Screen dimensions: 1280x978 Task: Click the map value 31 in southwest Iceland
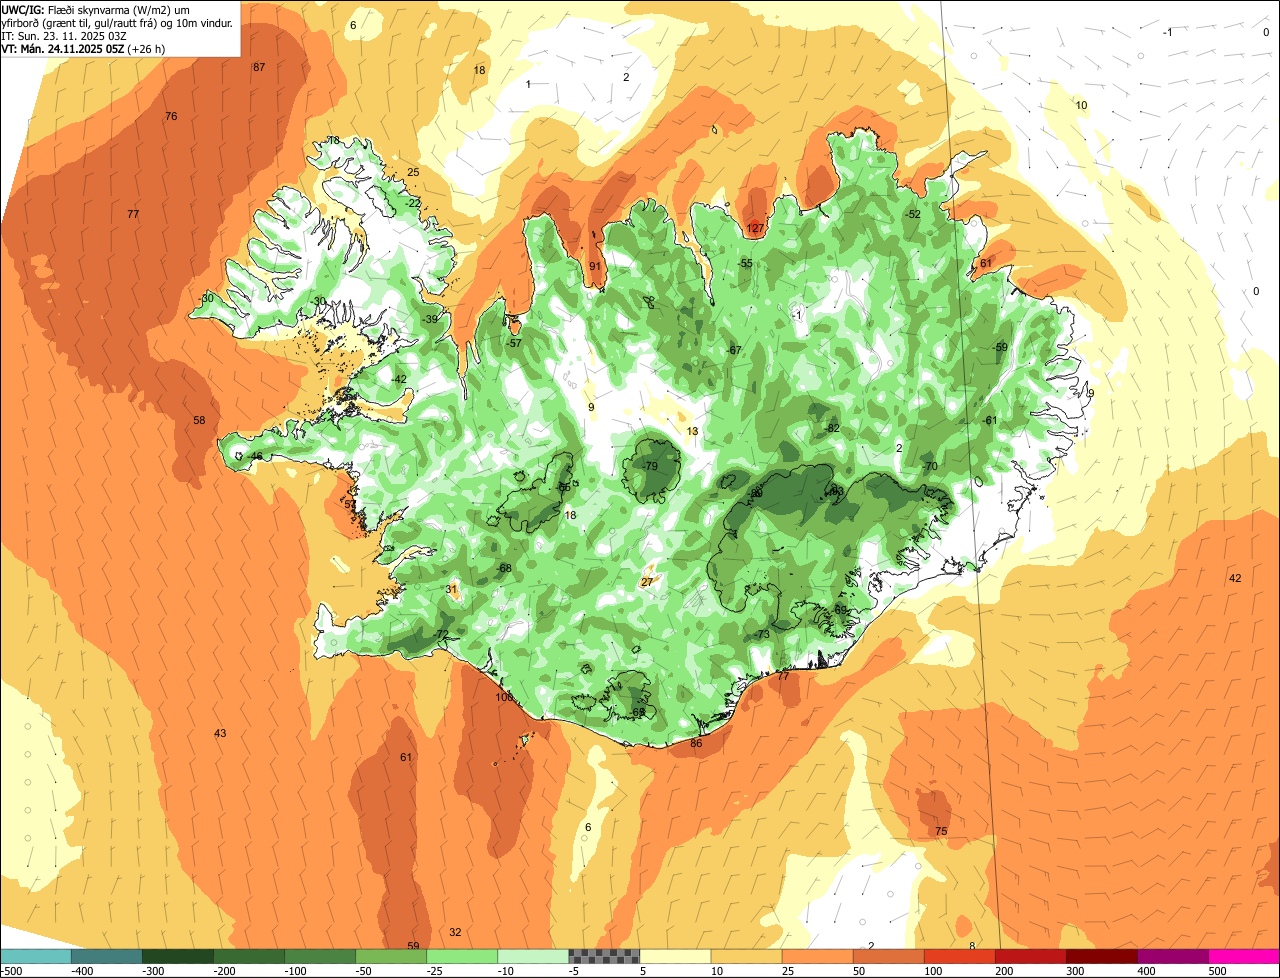[x=451, y=590]
